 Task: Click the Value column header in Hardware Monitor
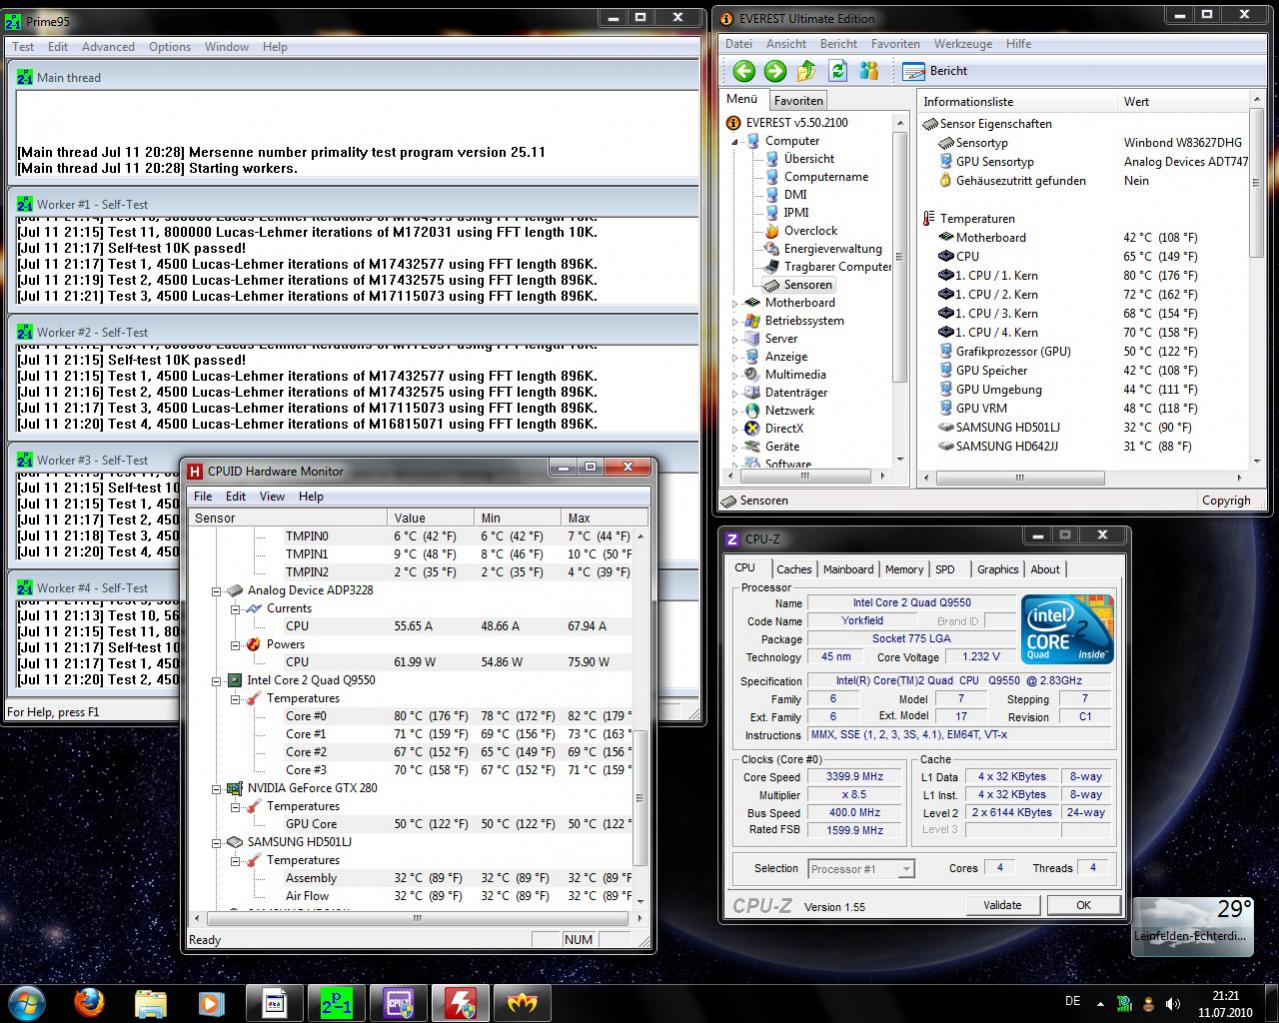click(x=430, y=518)
